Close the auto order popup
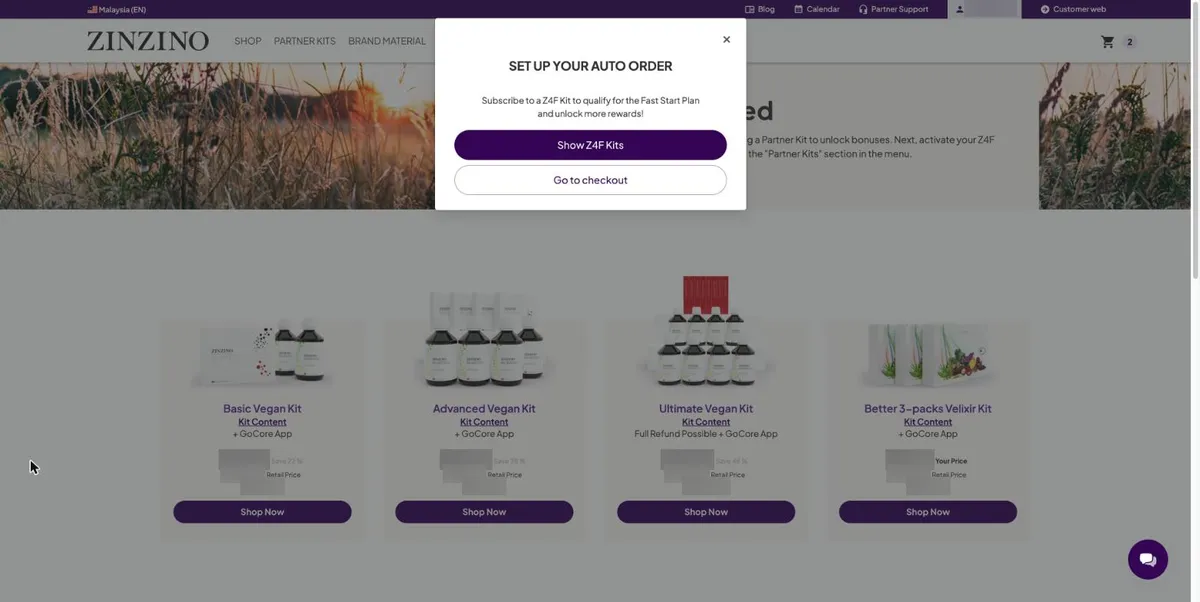Screen dimensions: 1200x602 726,40
